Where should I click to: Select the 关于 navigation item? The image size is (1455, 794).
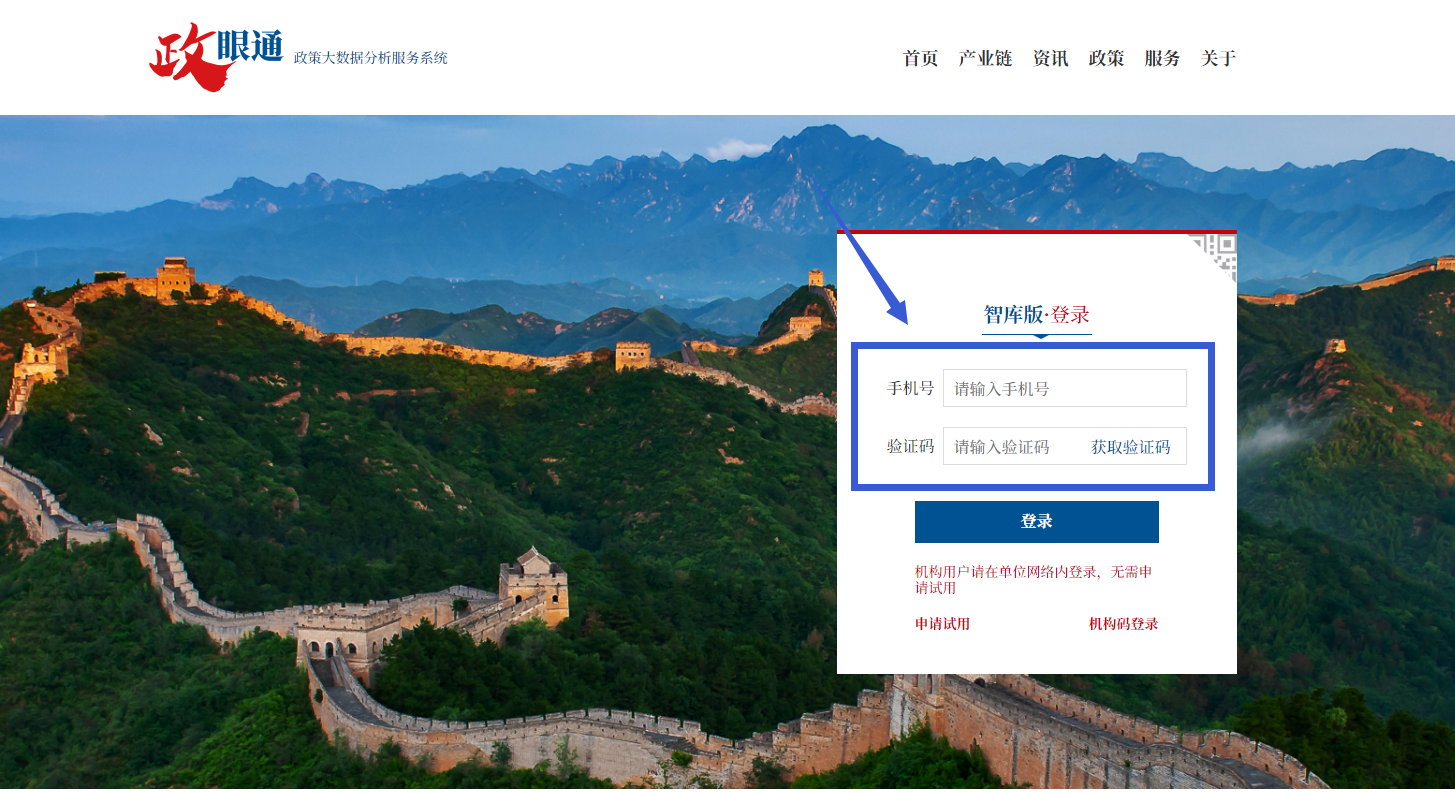pyautogui.click(x=1218, y=58)
